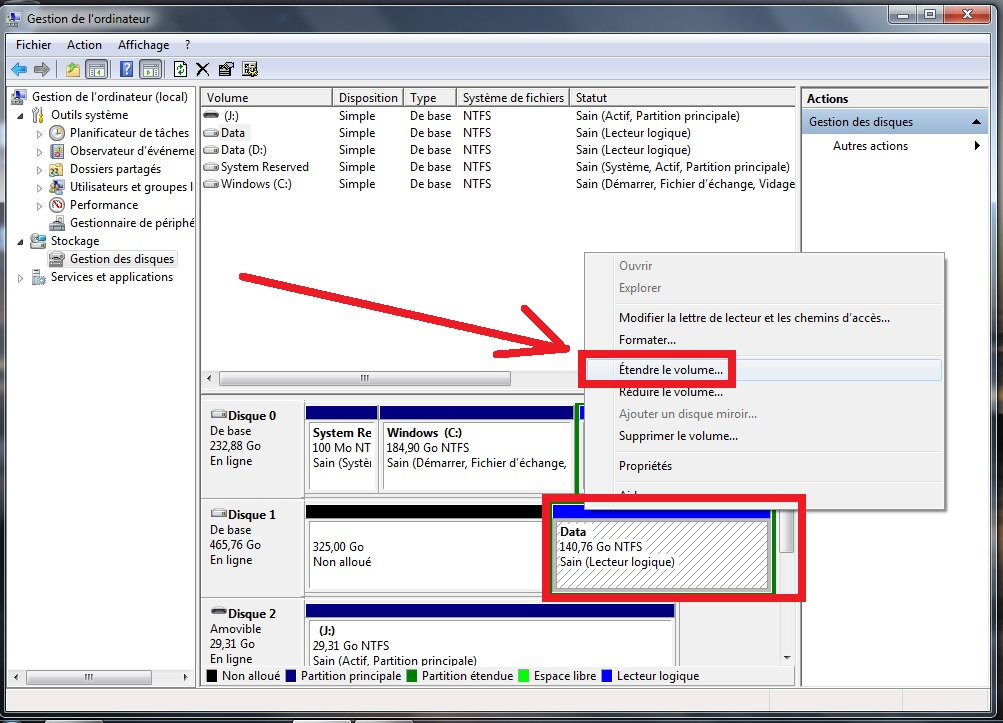The height and width of the screenshot is (723, 1003).
Task: Select Utilisateurs et groupes in the tree
Action: [131, 187]
